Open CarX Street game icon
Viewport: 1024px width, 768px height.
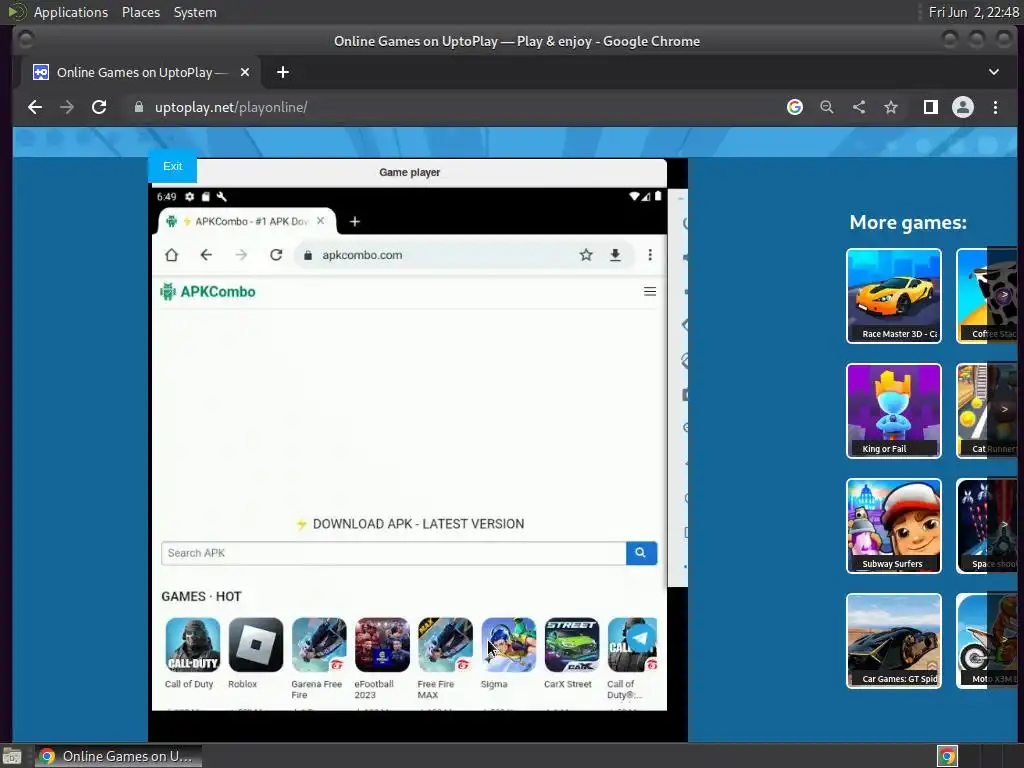(x=571, y=645)
